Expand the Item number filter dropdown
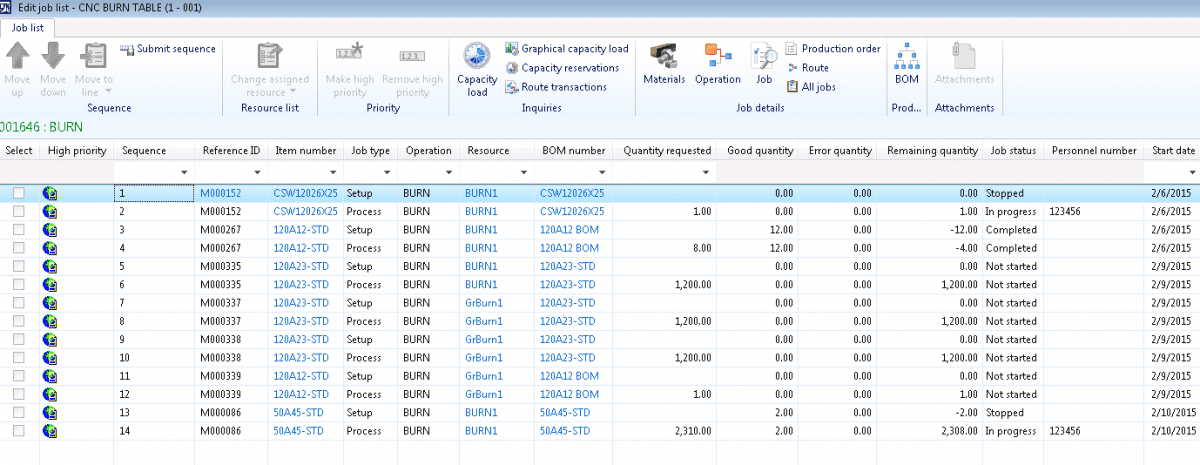This screenshot has height=465, width=1200. [x=332, y=173]
